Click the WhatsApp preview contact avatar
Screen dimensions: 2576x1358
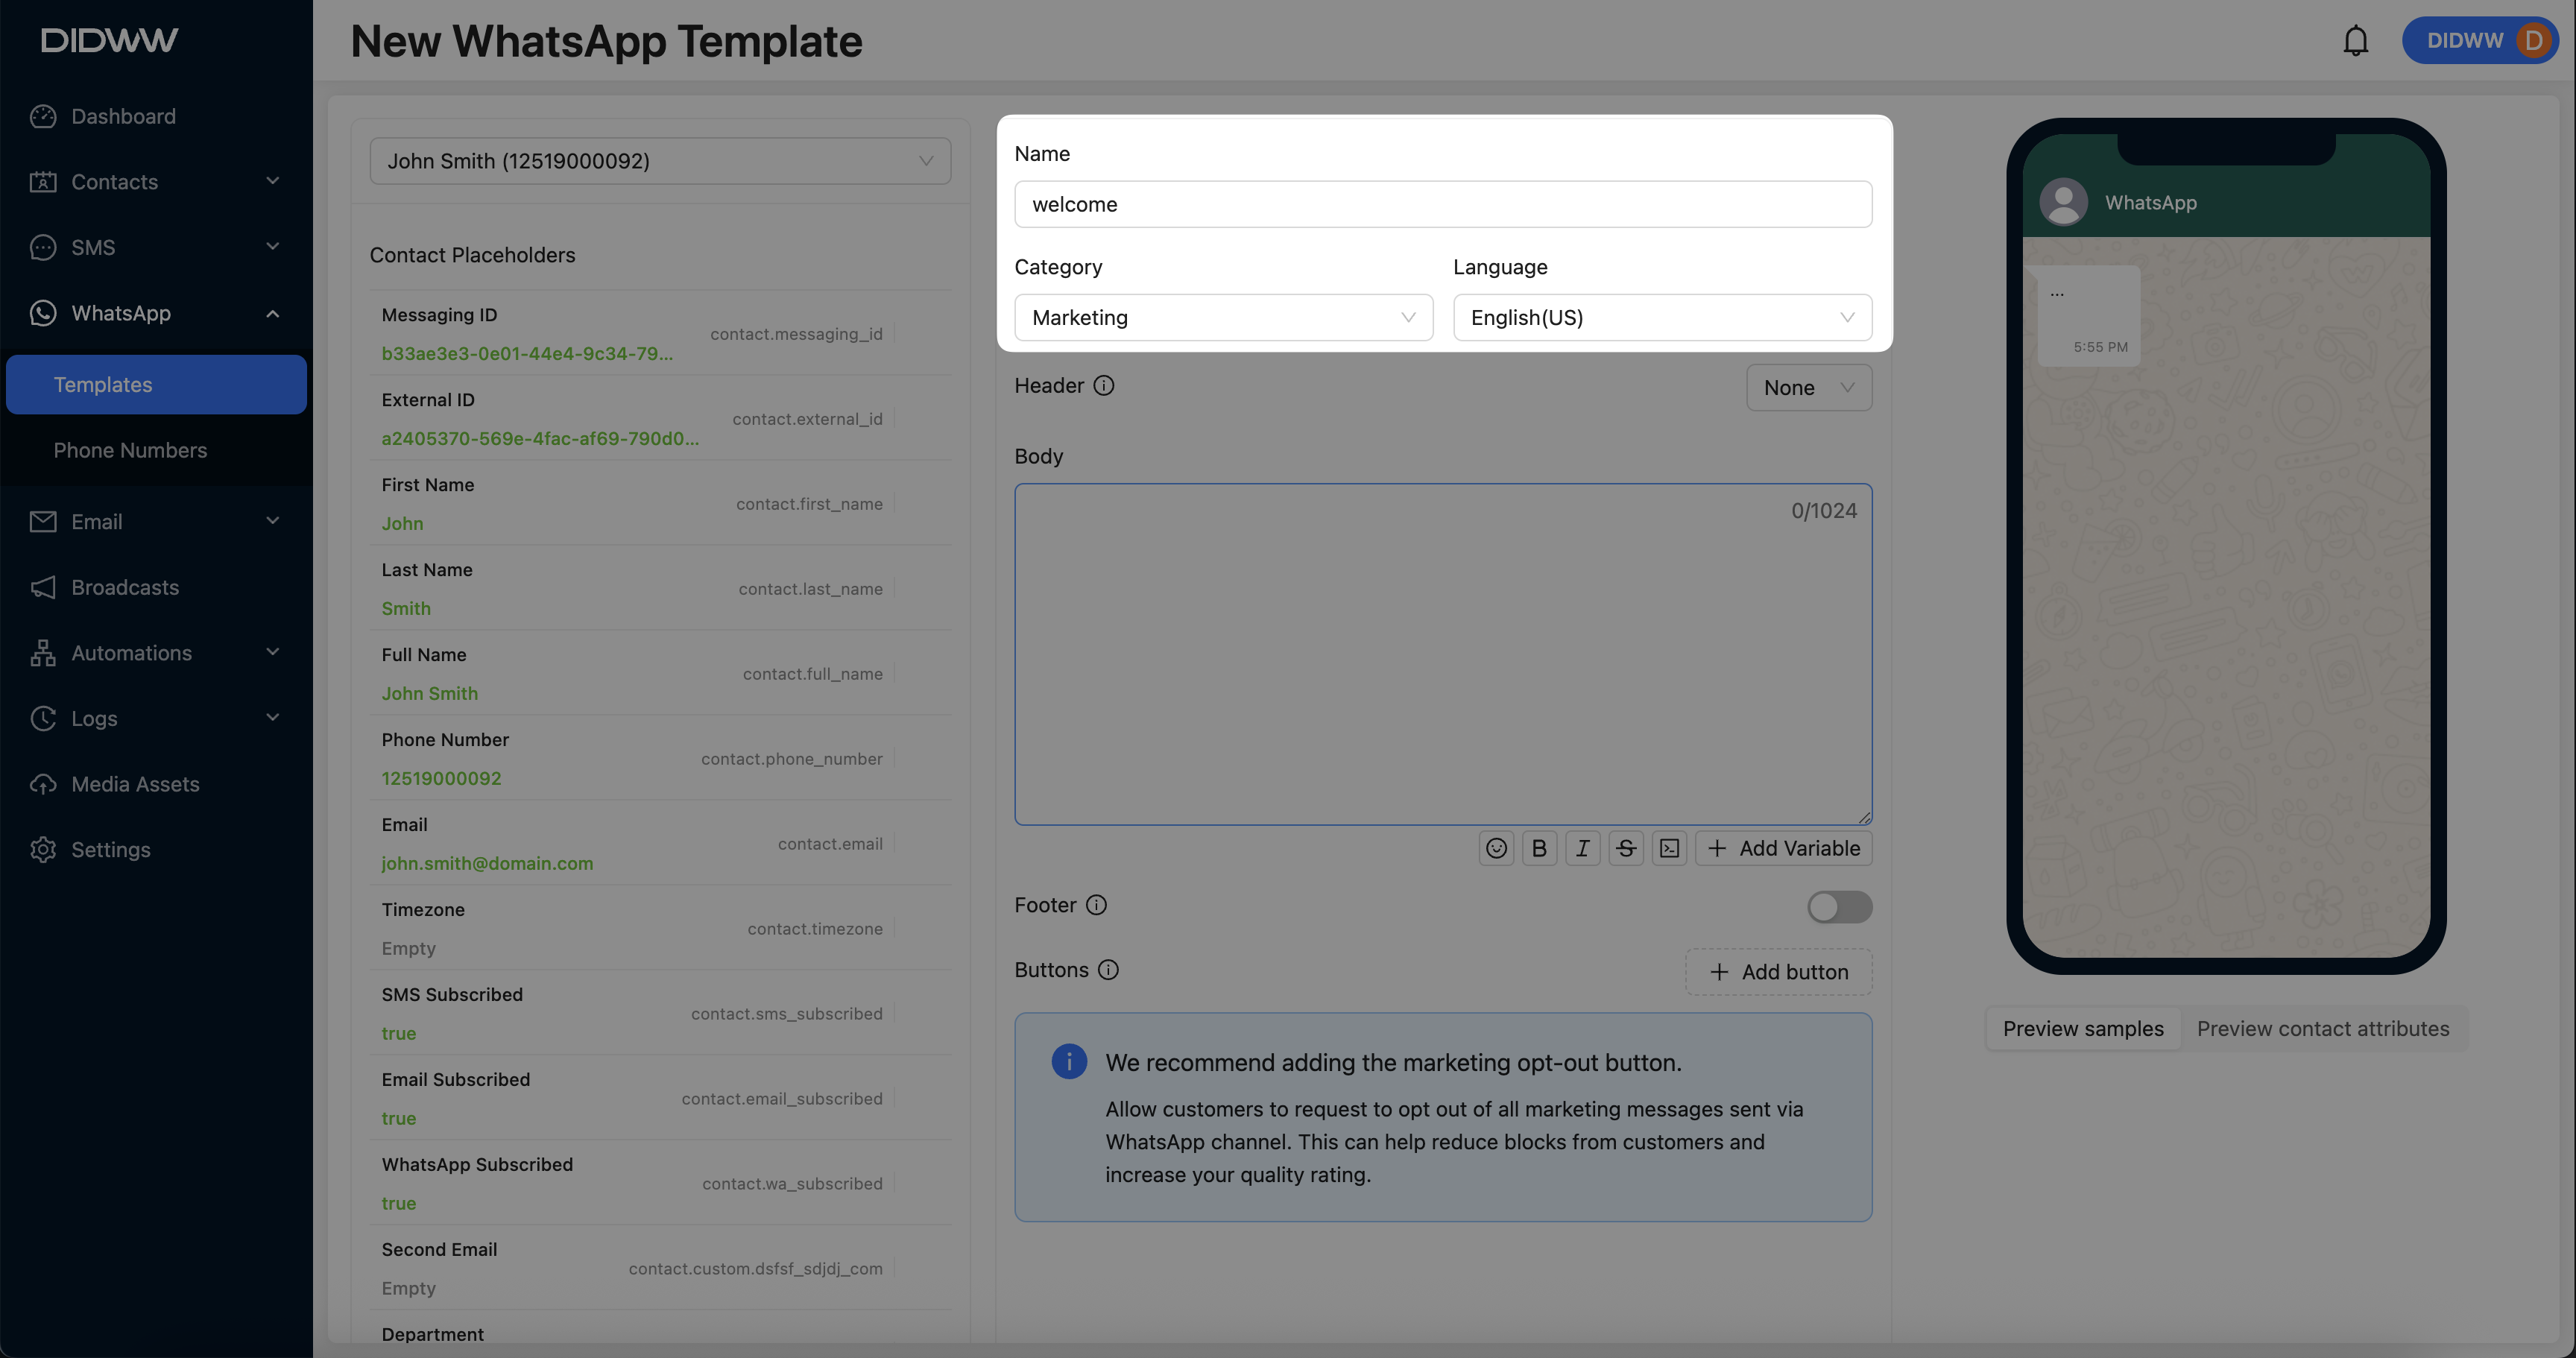tap(2063, 202)
